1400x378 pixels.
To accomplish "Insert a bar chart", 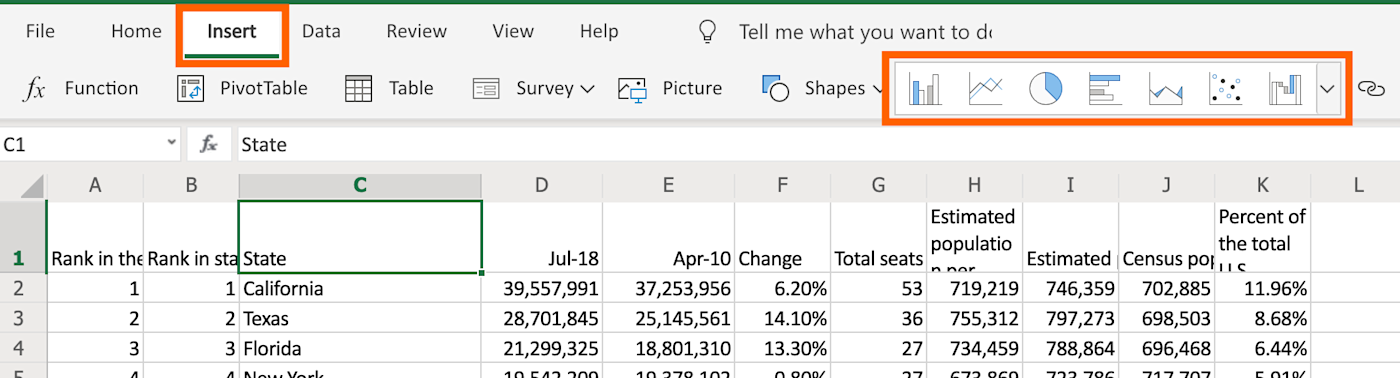I will pos(1105,89).
